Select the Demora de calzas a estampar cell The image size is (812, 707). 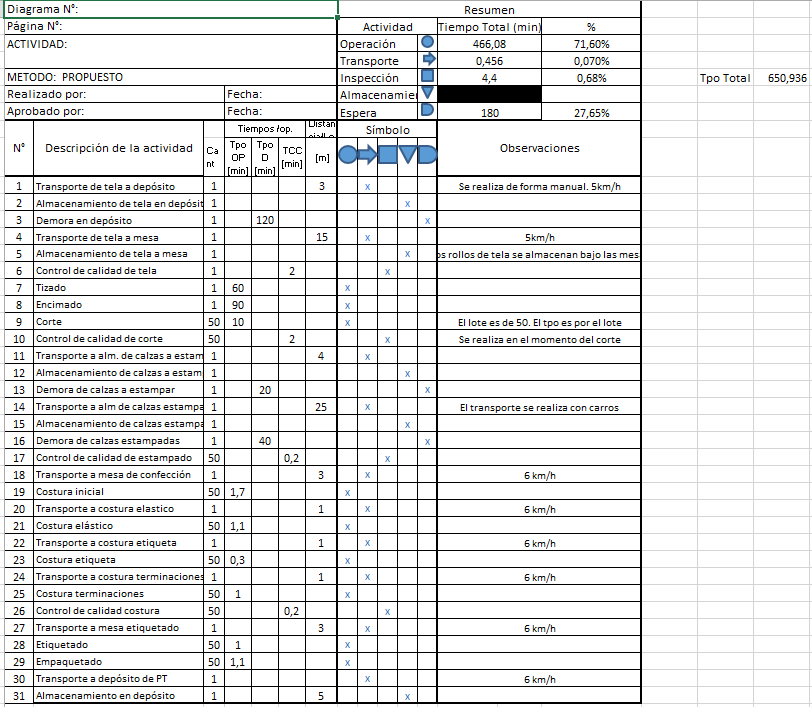tap(119, 390)
